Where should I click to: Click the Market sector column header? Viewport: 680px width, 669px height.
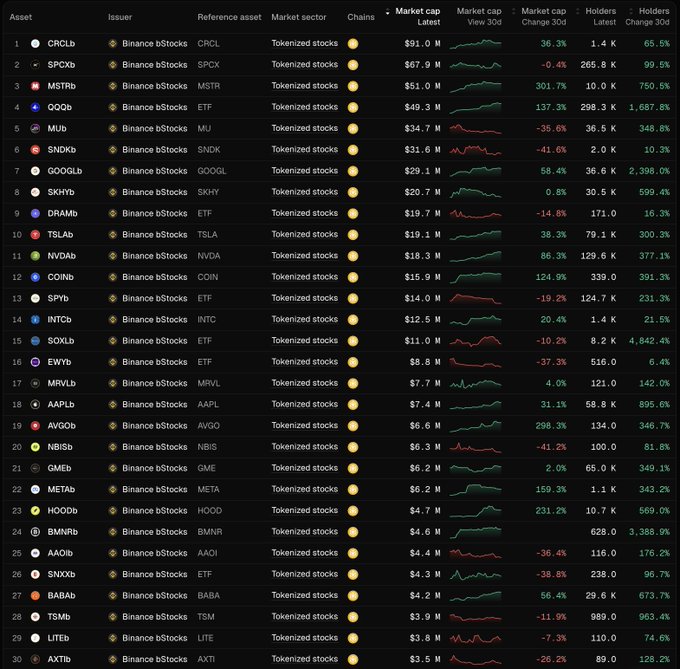pos(299,17)
